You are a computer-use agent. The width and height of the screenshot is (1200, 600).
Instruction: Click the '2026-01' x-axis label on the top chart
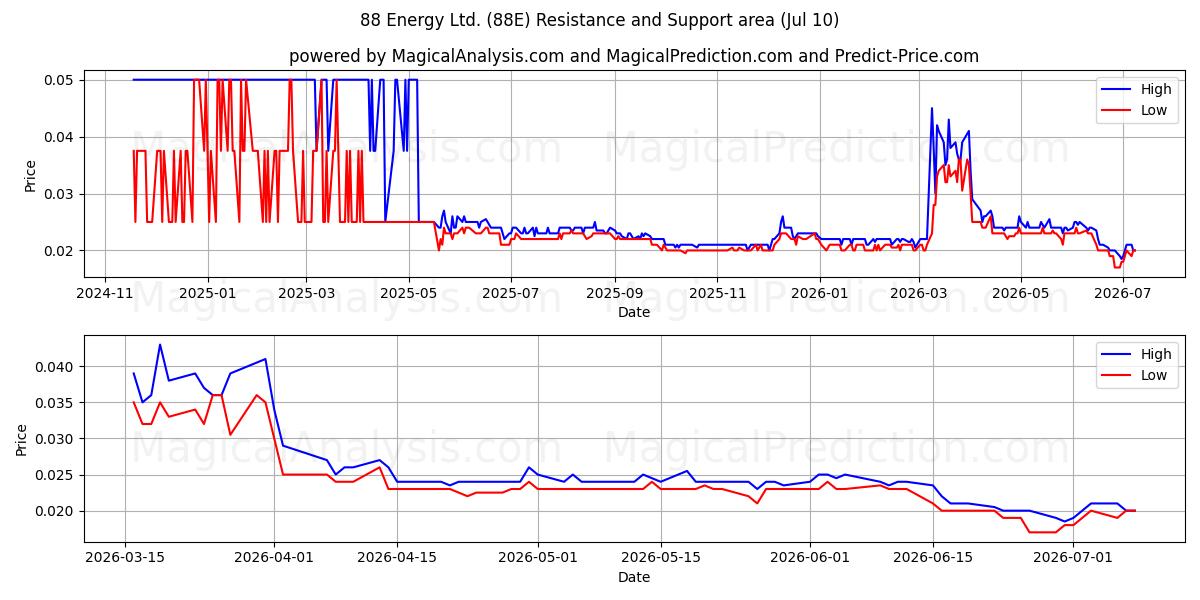click(819, 294)
